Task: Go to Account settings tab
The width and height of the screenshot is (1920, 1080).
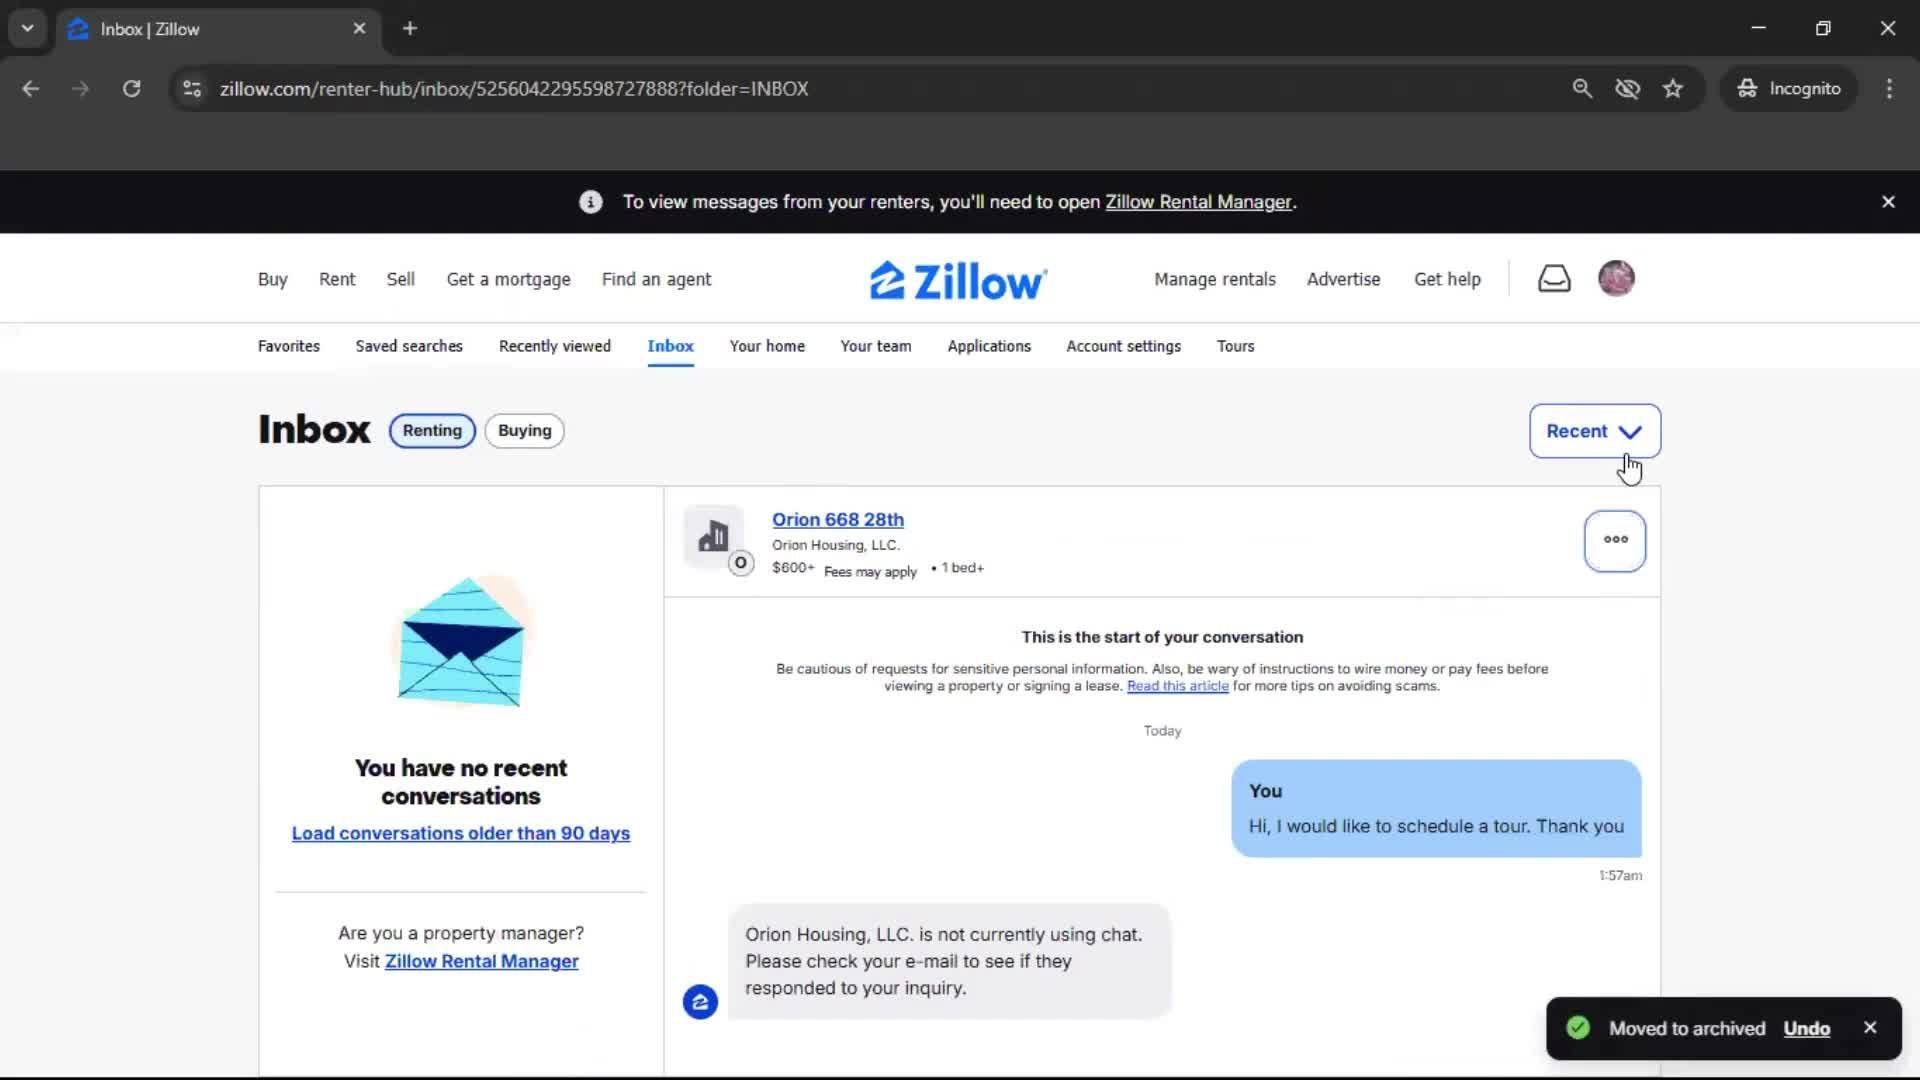Action: 1122,346
